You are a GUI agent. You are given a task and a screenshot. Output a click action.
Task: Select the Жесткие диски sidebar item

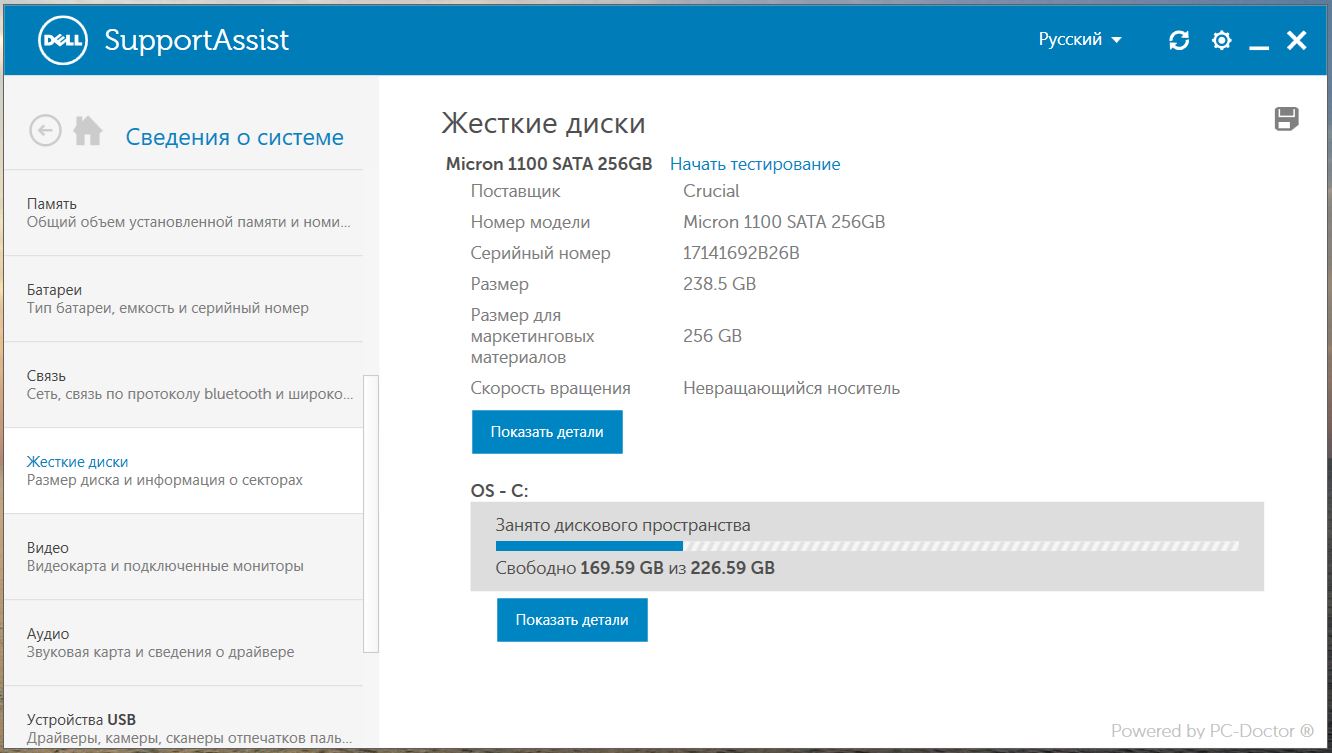pyautogui.click(x=185, y=470)
